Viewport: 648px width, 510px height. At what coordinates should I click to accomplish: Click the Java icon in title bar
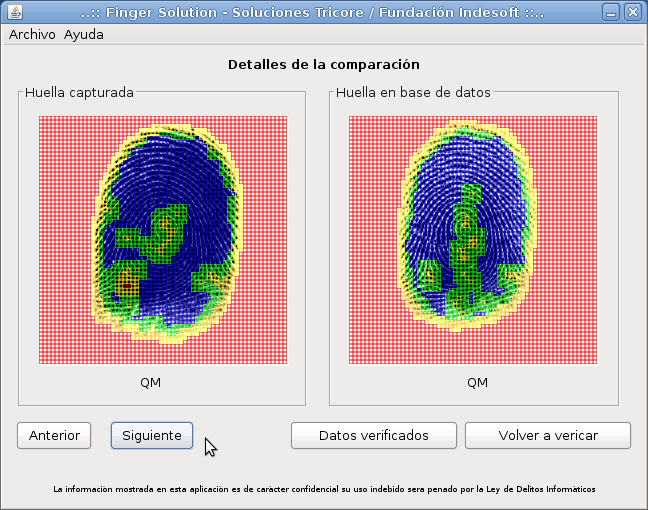(15, 12)
